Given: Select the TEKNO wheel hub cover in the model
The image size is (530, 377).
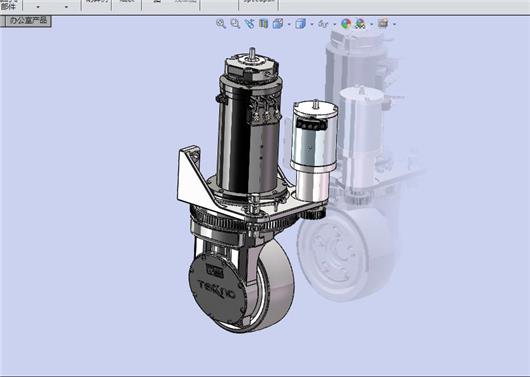Looking at the screenshot, I should click(217, 288).
